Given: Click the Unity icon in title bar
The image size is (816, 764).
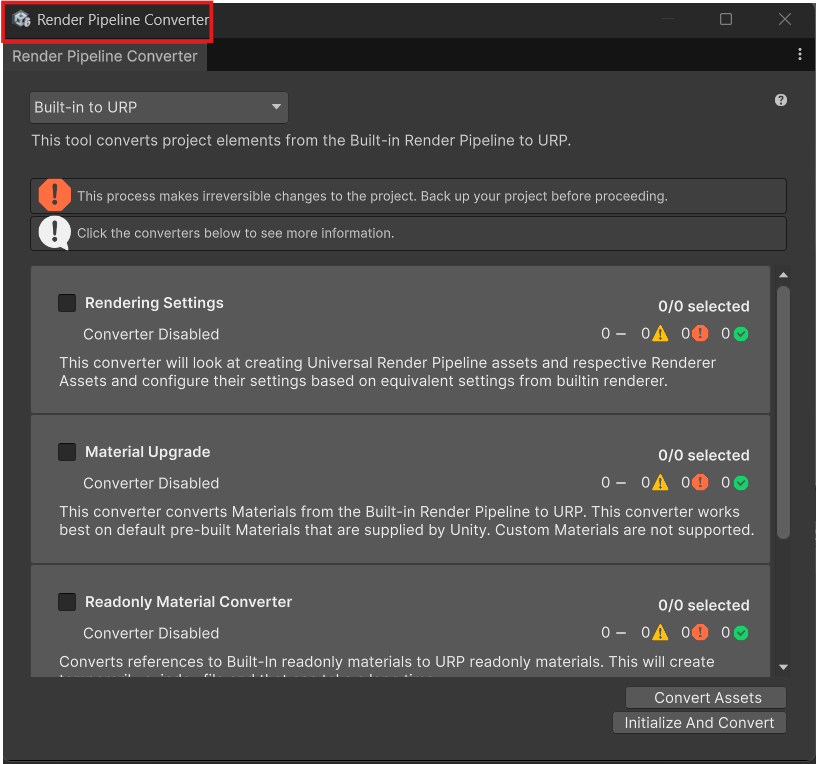Looking at the screenshot, I should [21, 19].
